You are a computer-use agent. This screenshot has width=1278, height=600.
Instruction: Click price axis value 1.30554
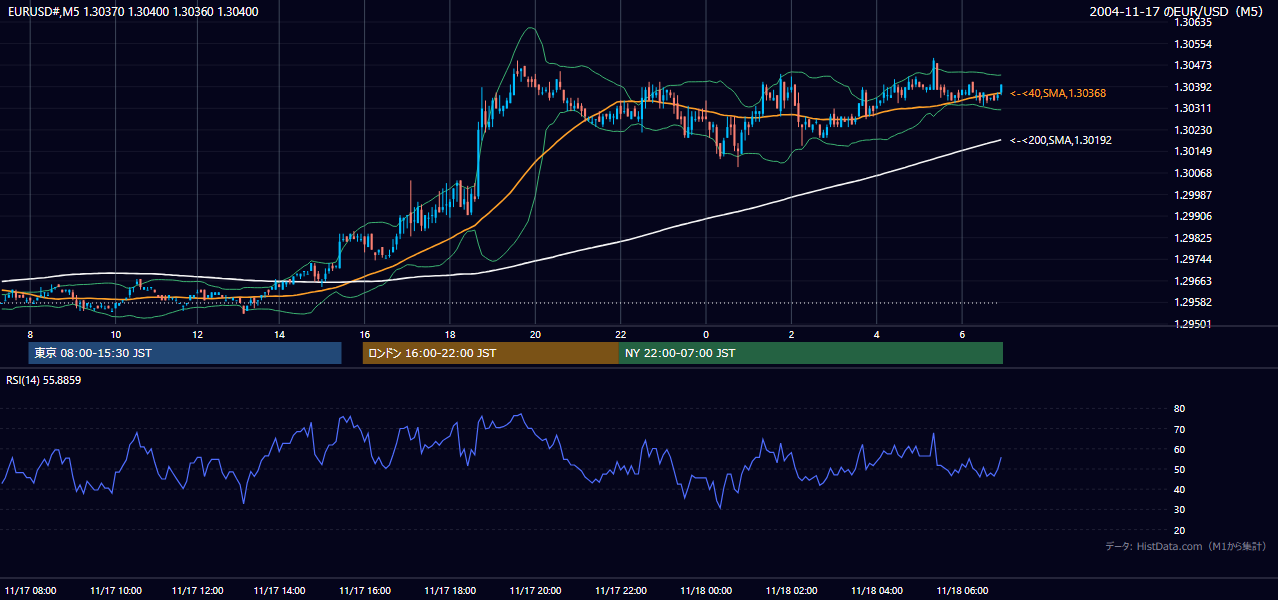pyautogui.click(x=1193, y=44)
